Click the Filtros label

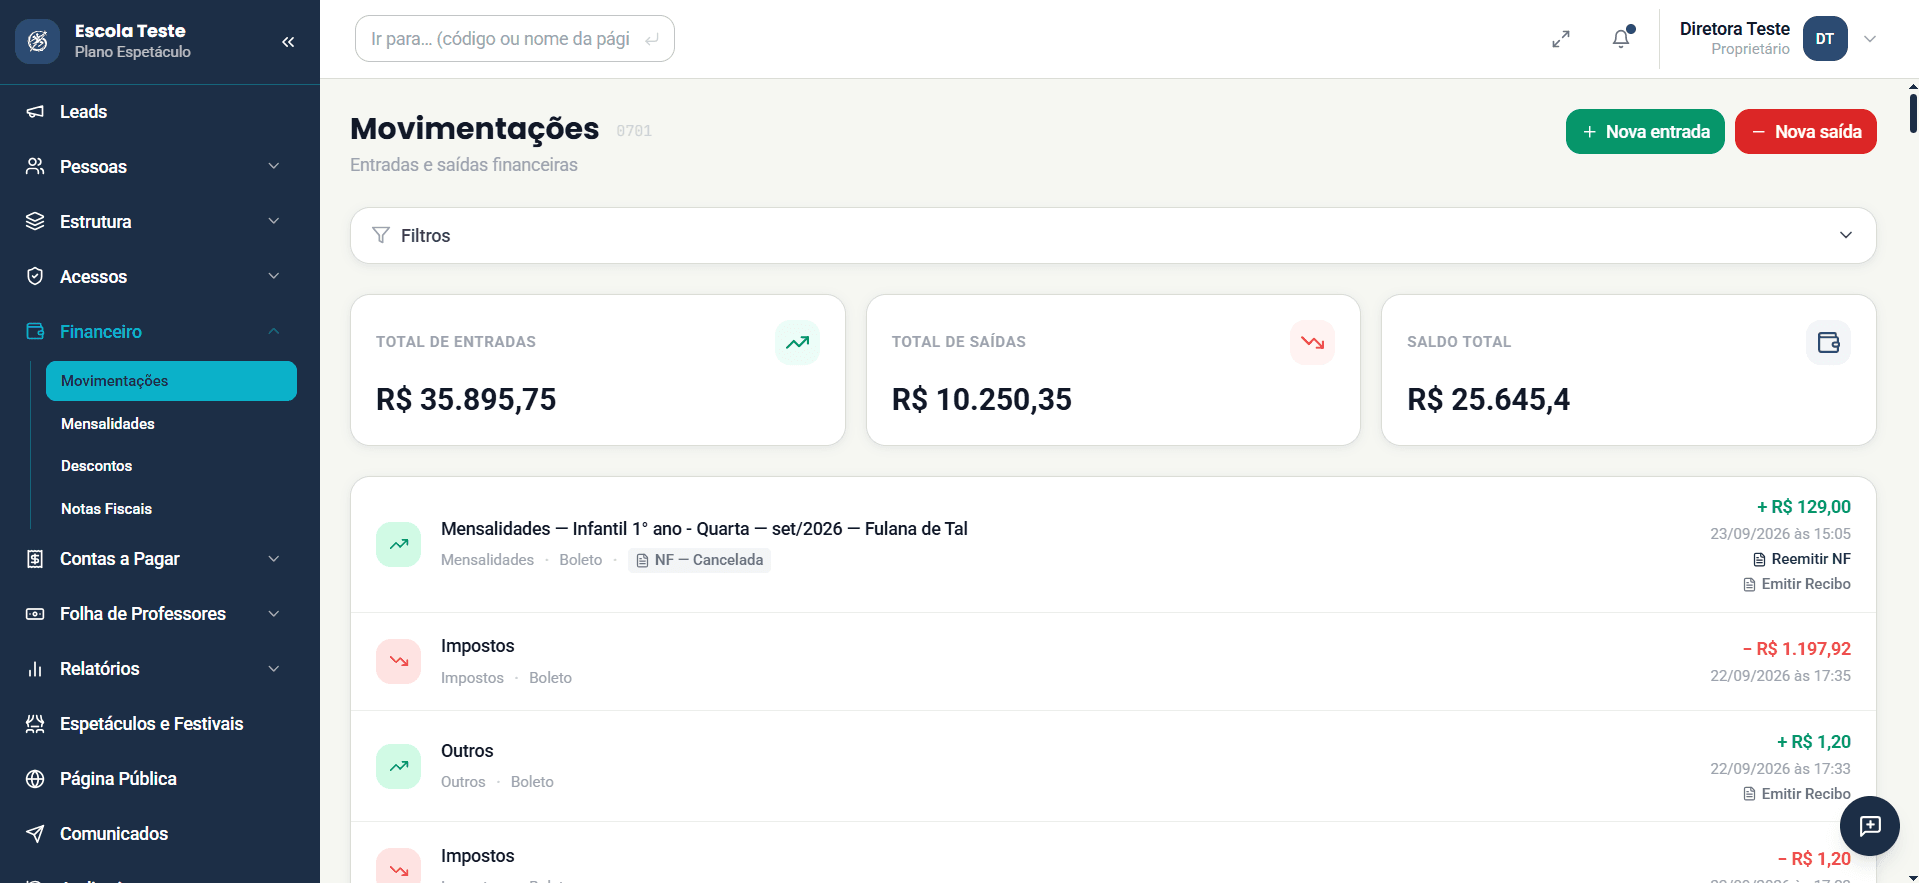(x=425, y=236)
